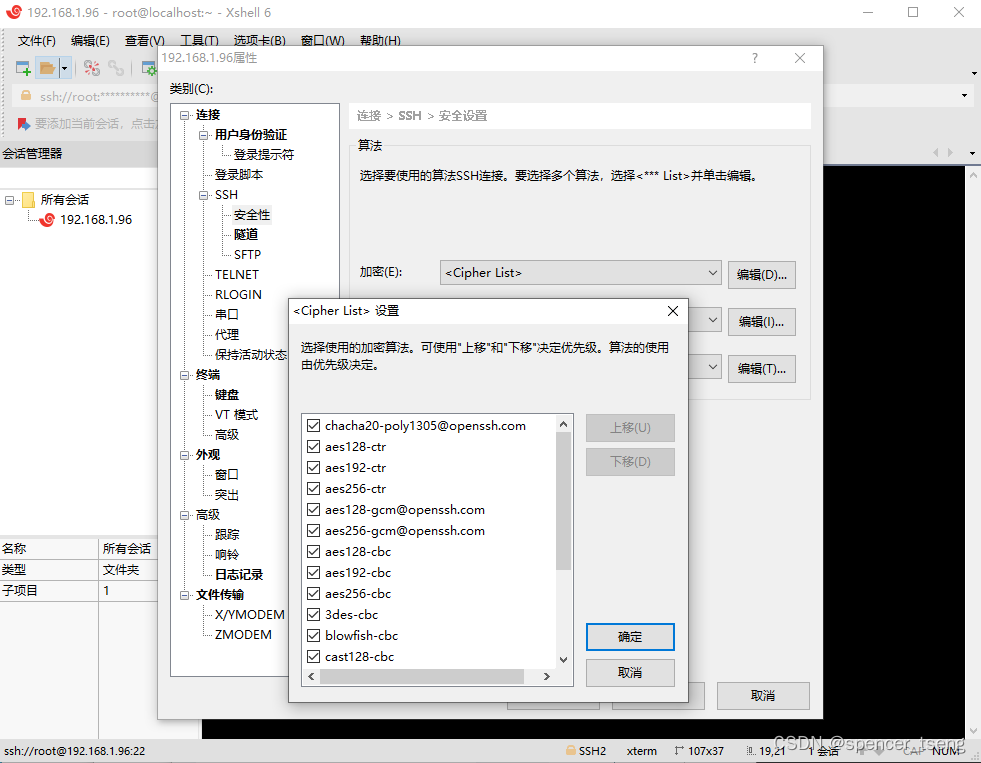Screen dimensions: 981x763
Task: Click the New session toolbar icon
Action: 22,67
